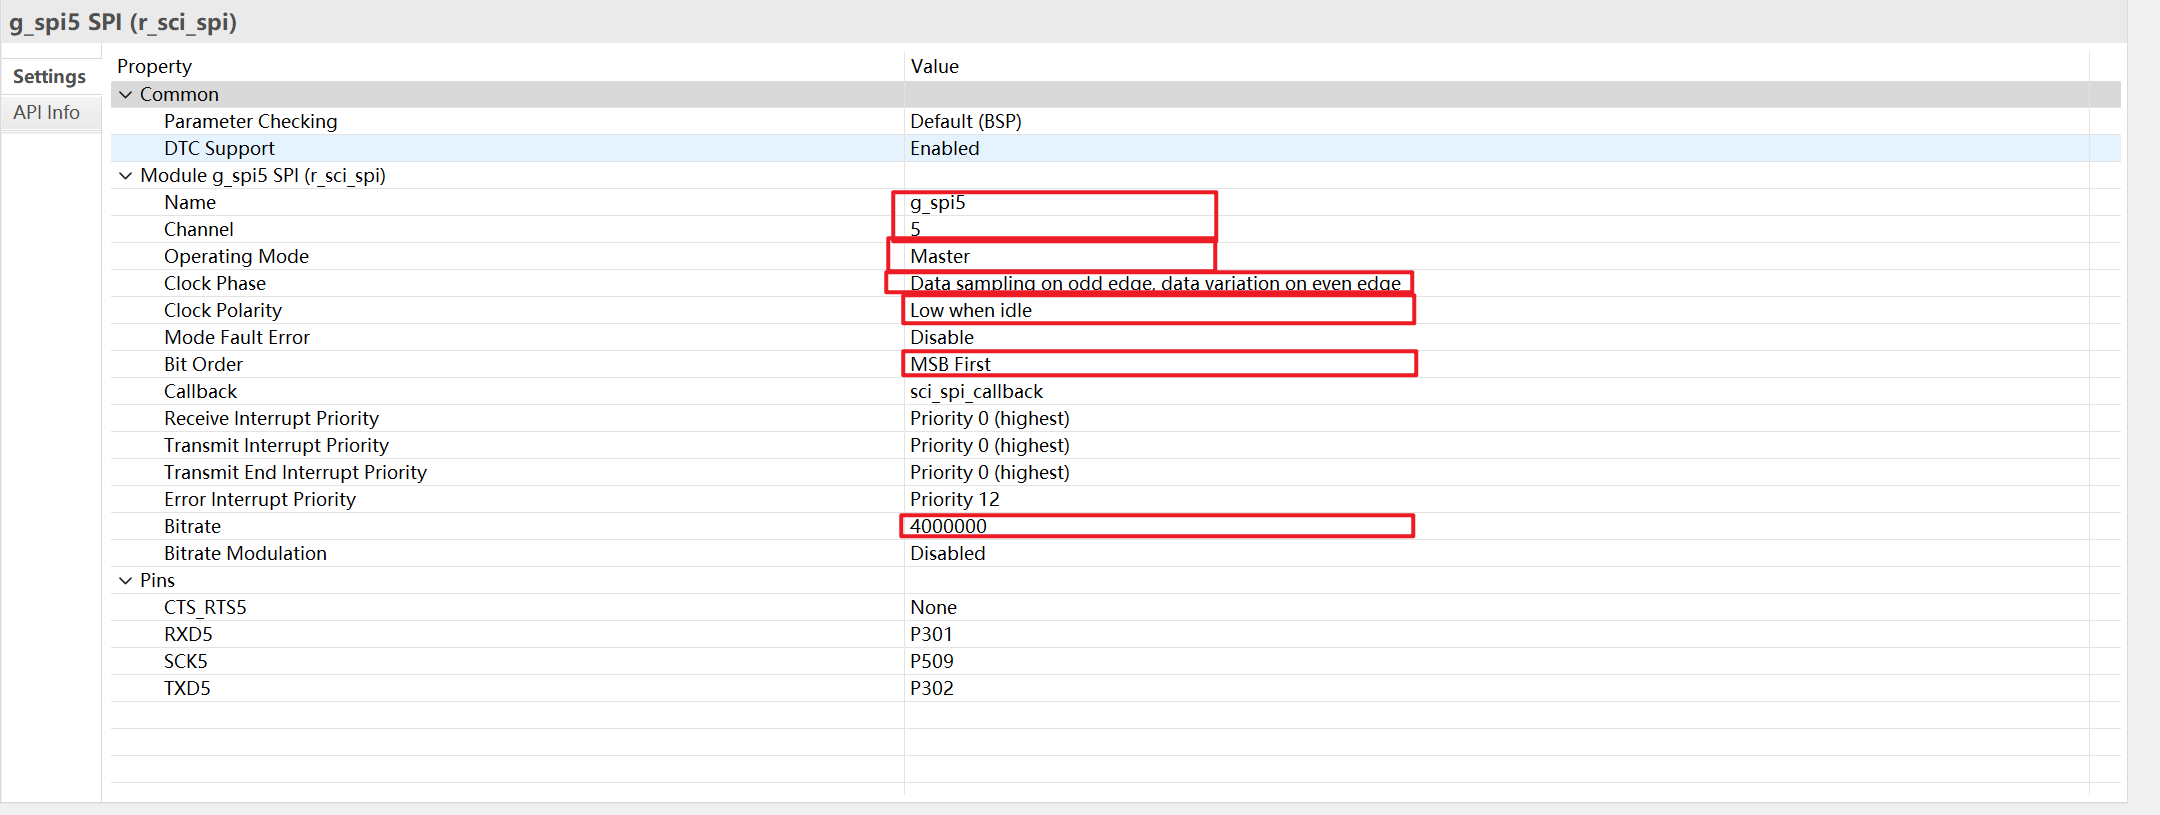Edit the Channel value 5

tap(916, 230)
